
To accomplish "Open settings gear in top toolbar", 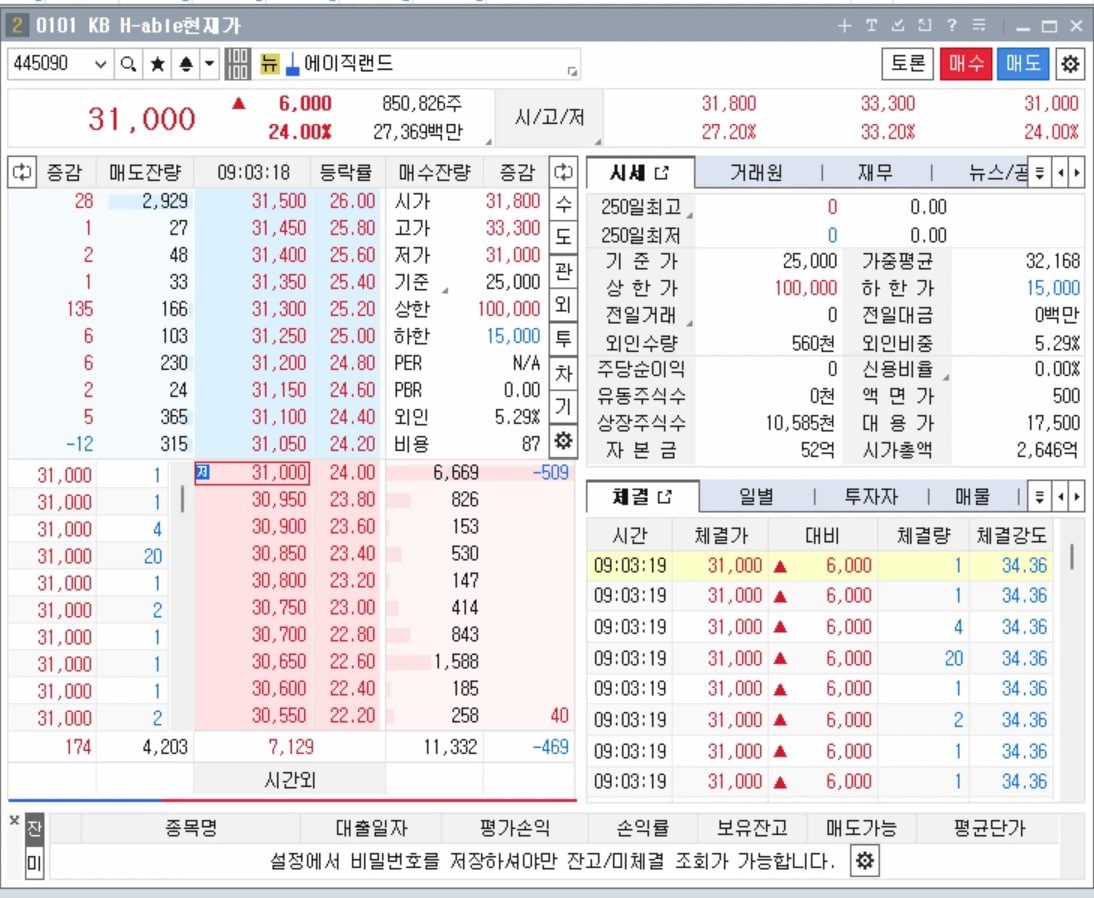I will [x=1070, y=64].
